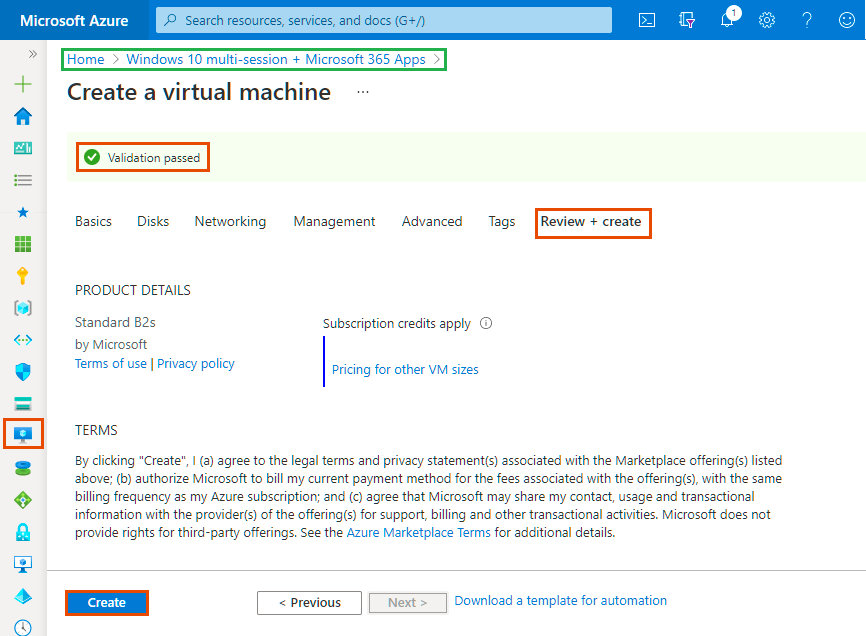Open the storage accounts bar icon
Screen dimensions: 866x636
(23, 404)
